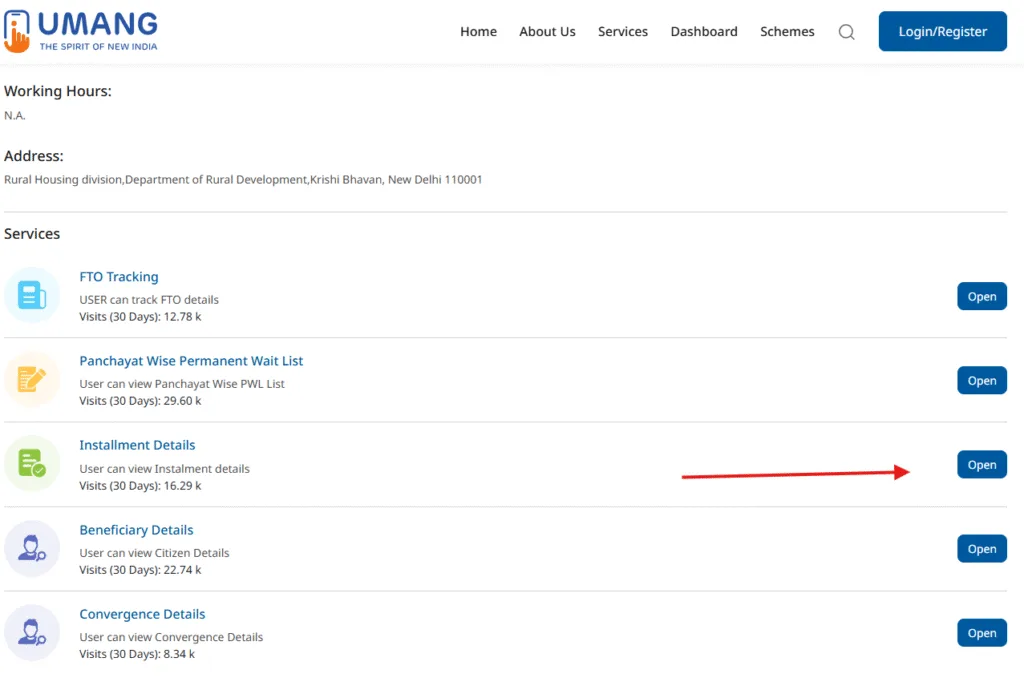Click the Installment Details service icon
1024x698 pixels.
(32, 464)
